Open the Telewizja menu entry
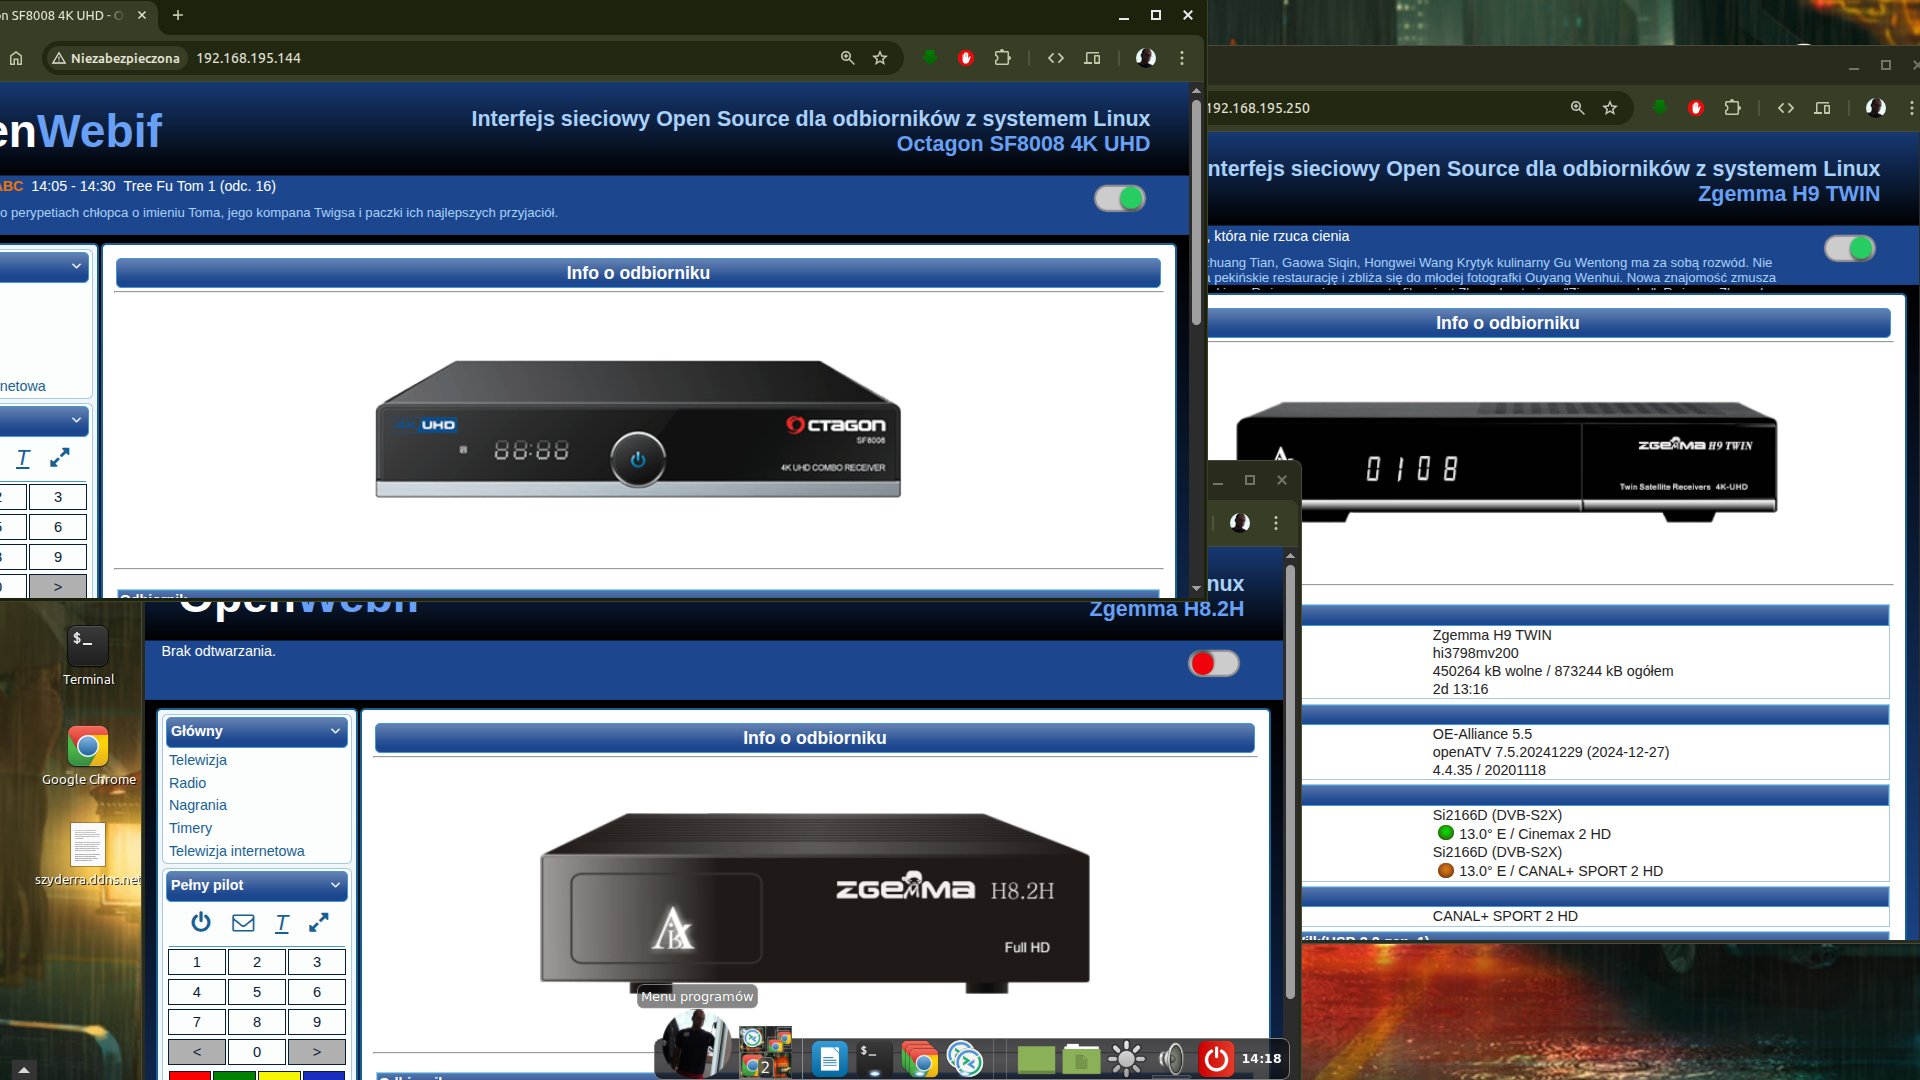The image size is (1920, 1080). [198, 760]
